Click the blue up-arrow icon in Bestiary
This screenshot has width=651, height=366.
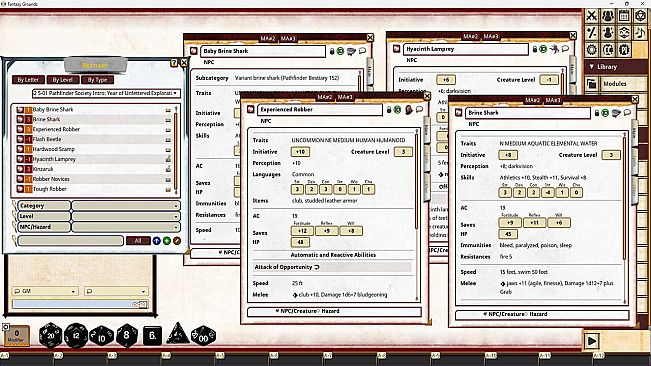point(157,241)
